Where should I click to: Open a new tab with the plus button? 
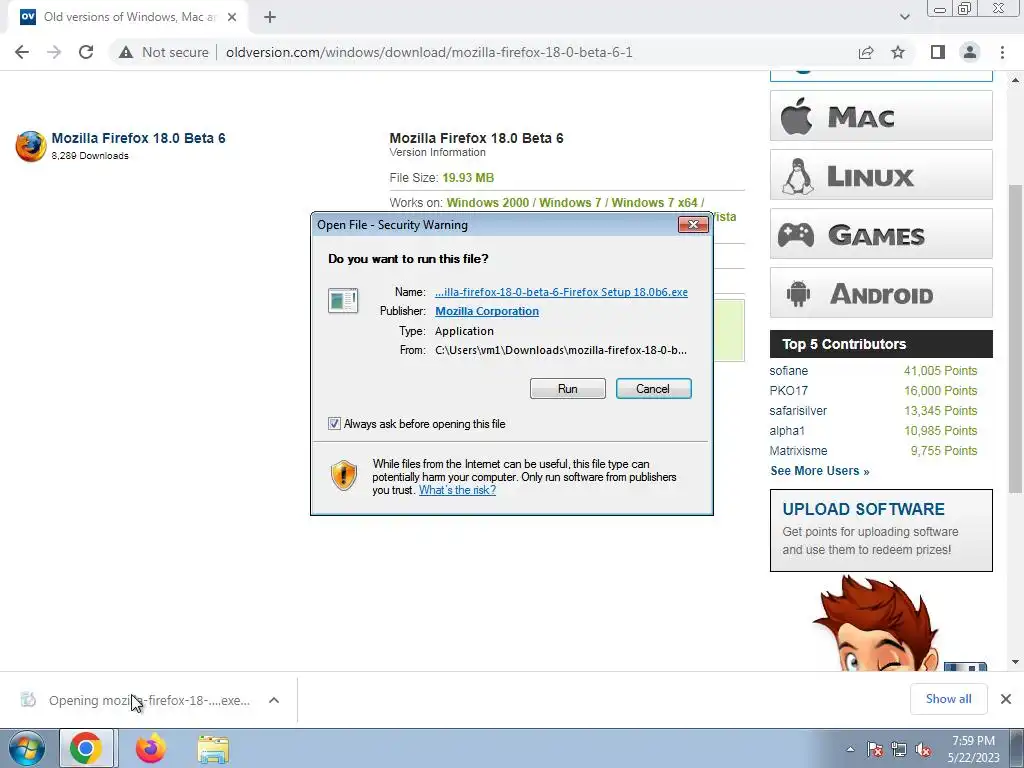click(270, 17)
